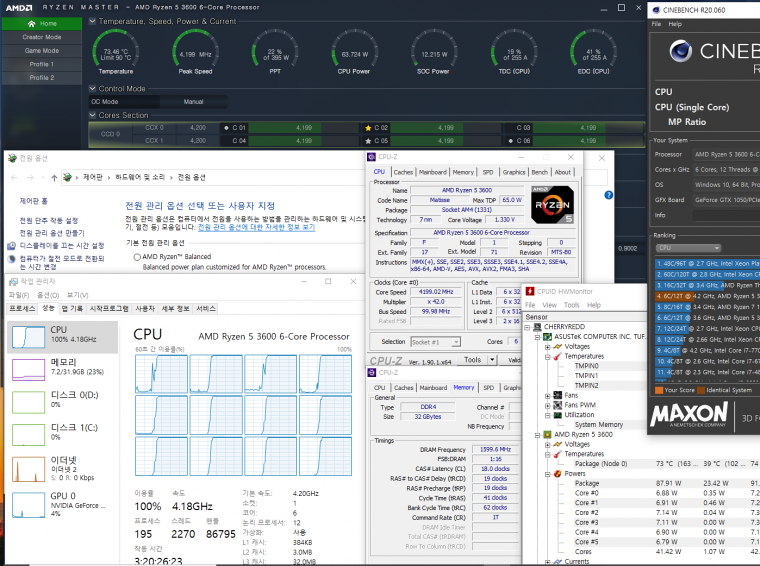Click the dot marker beside core C 06
Viewport: 760px width, 566px height.
pyautogui.click(x=511, y=141)
